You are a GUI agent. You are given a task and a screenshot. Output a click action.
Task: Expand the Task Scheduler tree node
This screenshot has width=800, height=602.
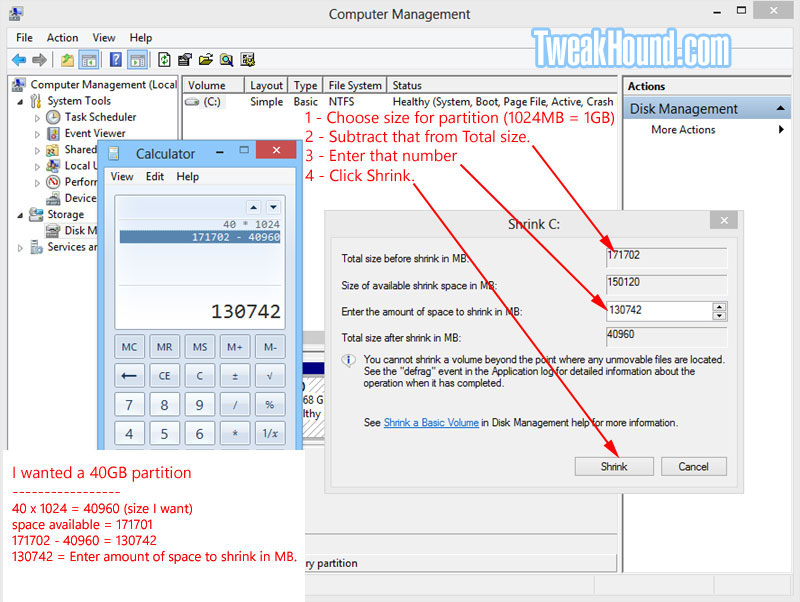37,118
